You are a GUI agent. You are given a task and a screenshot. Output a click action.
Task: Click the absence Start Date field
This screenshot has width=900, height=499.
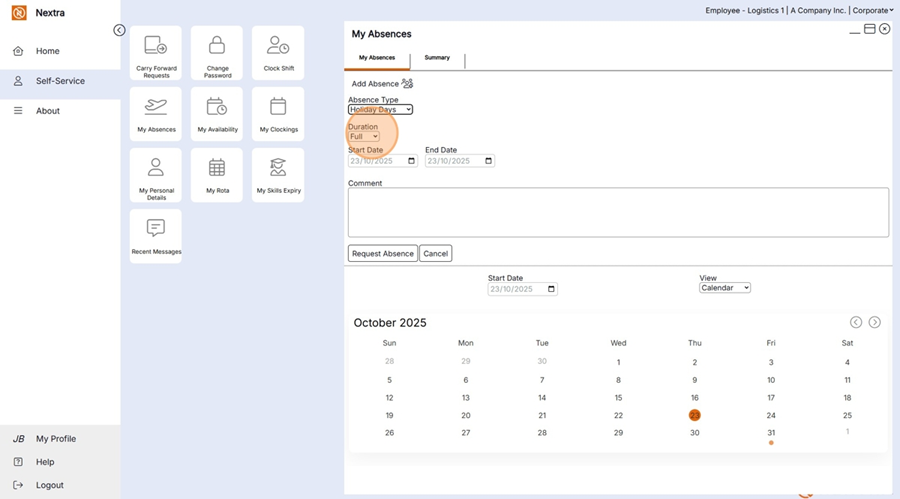(383, 161)
